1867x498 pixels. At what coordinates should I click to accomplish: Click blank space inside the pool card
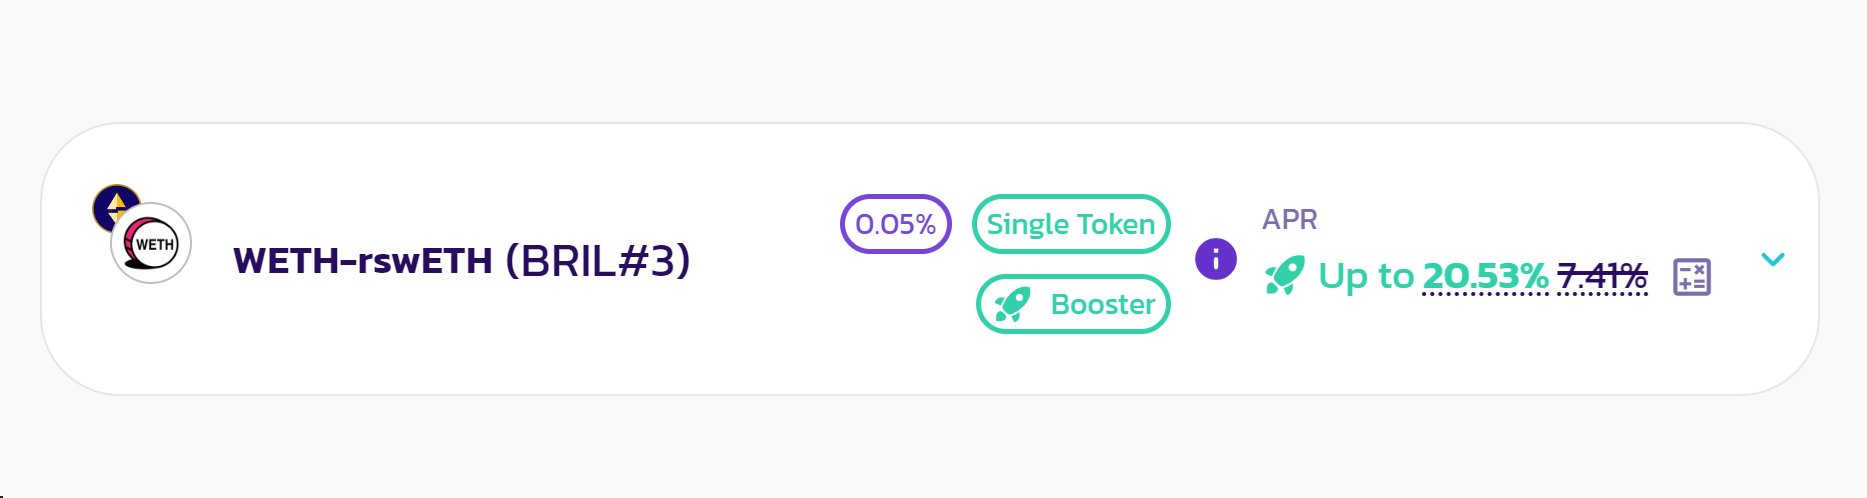pyautogui.click(x=760, y=340)
